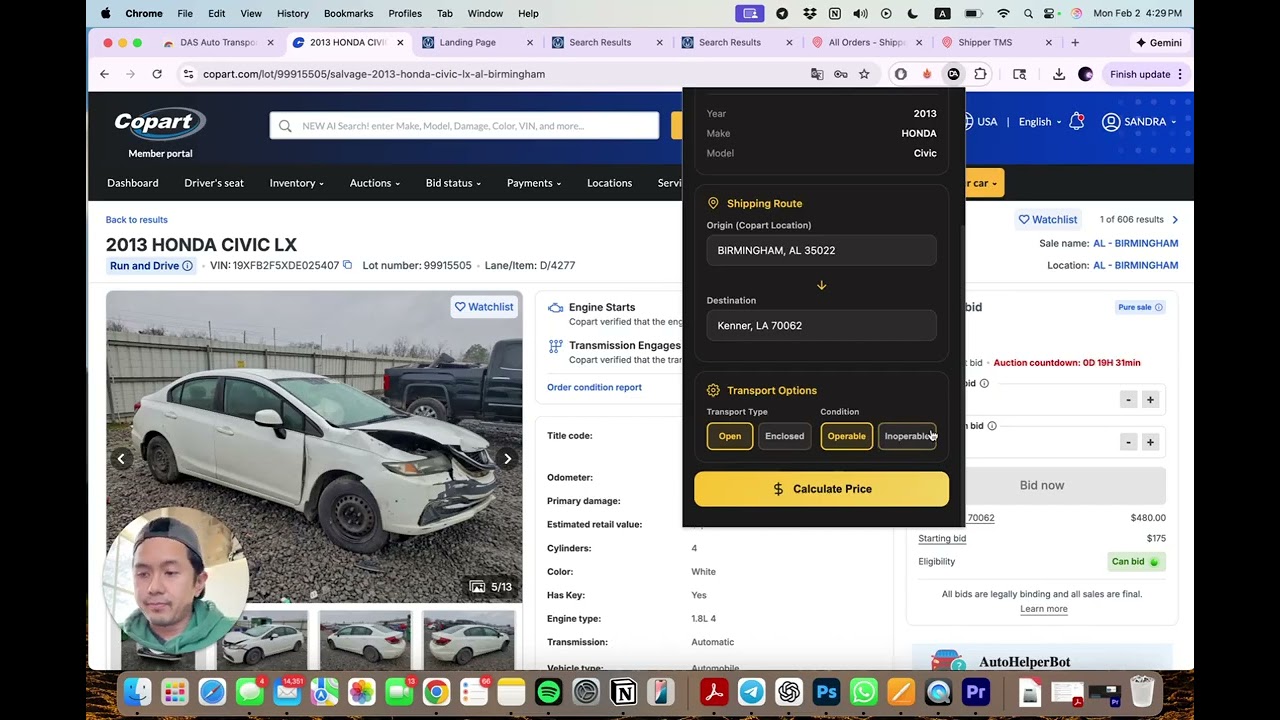Show Run and Drive info icon
Screen dimensions: 1280x720
pyautogui.click(x=187, y=266)
